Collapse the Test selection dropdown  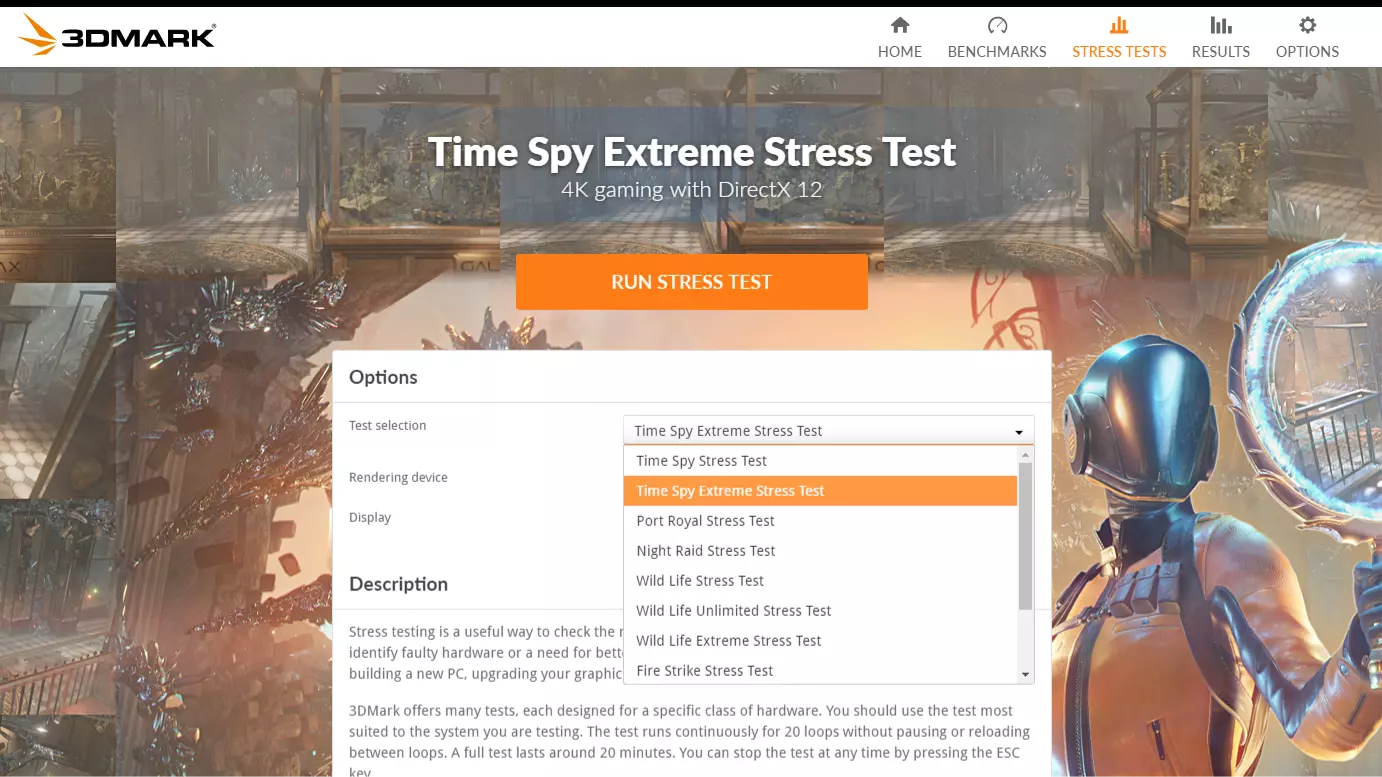click(829, 431)
